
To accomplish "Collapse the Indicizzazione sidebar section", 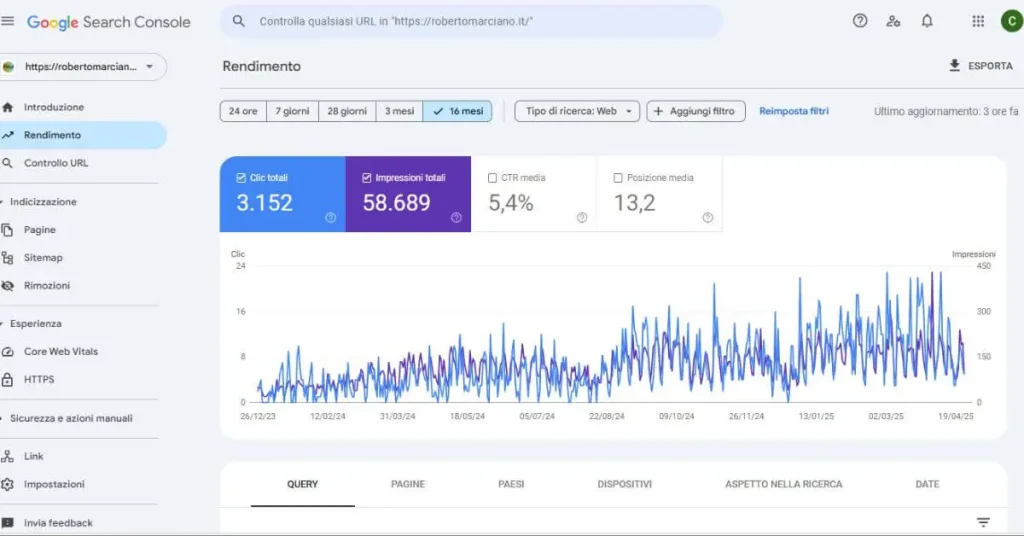I will pyautogui.click(x=4, y=202).
